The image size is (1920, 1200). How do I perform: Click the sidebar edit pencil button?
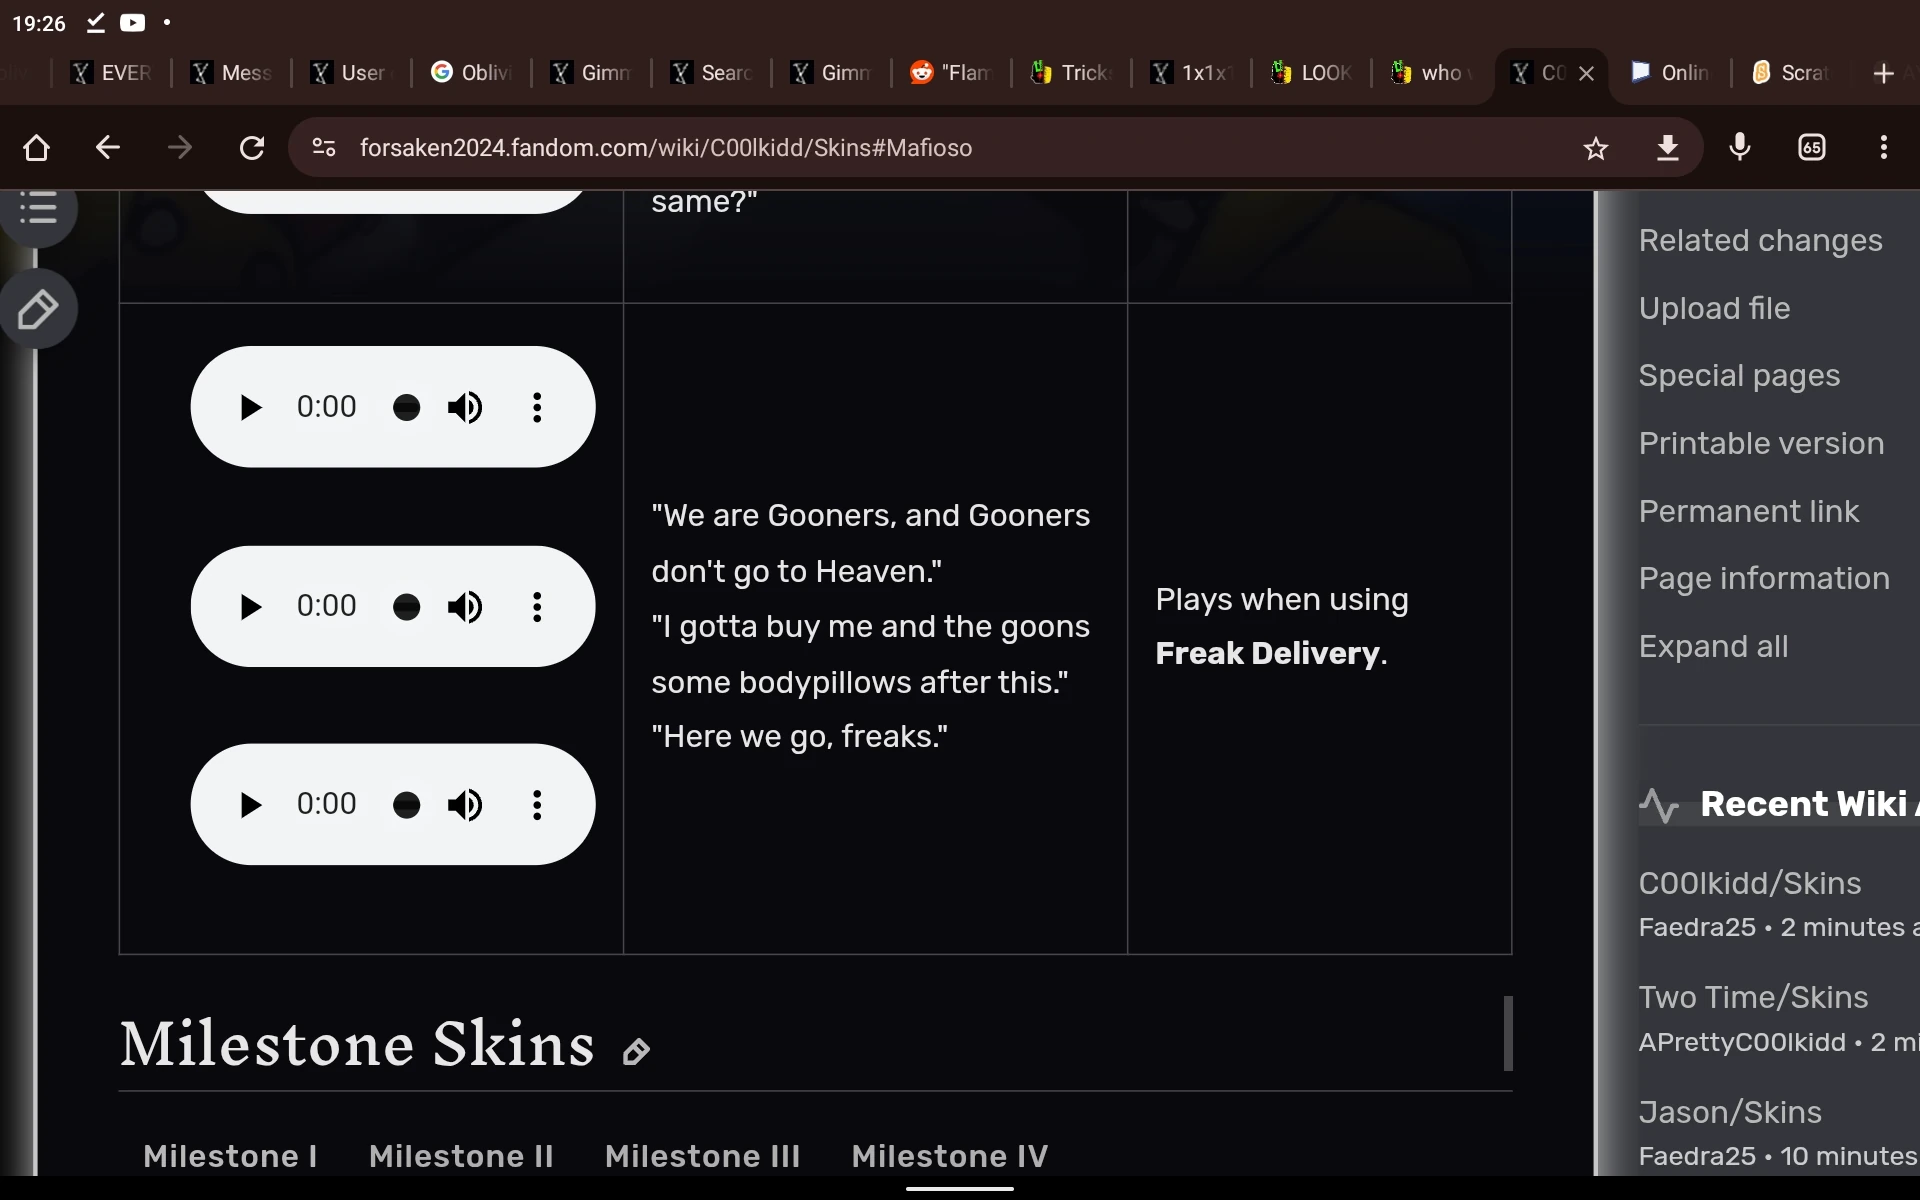pyautogui.click(x=38, y=310)
